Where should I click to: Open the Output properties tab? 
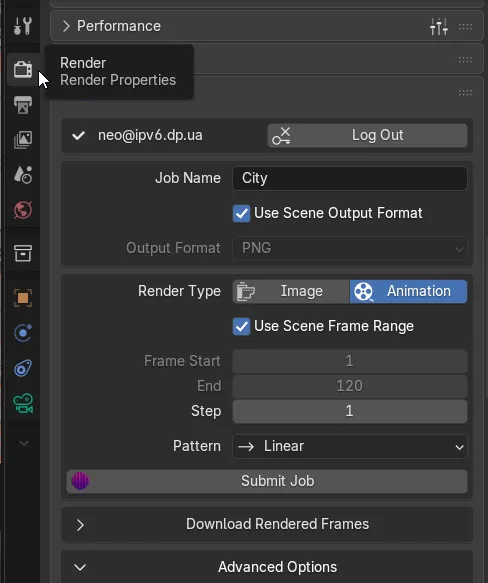(x=23, y=104)
